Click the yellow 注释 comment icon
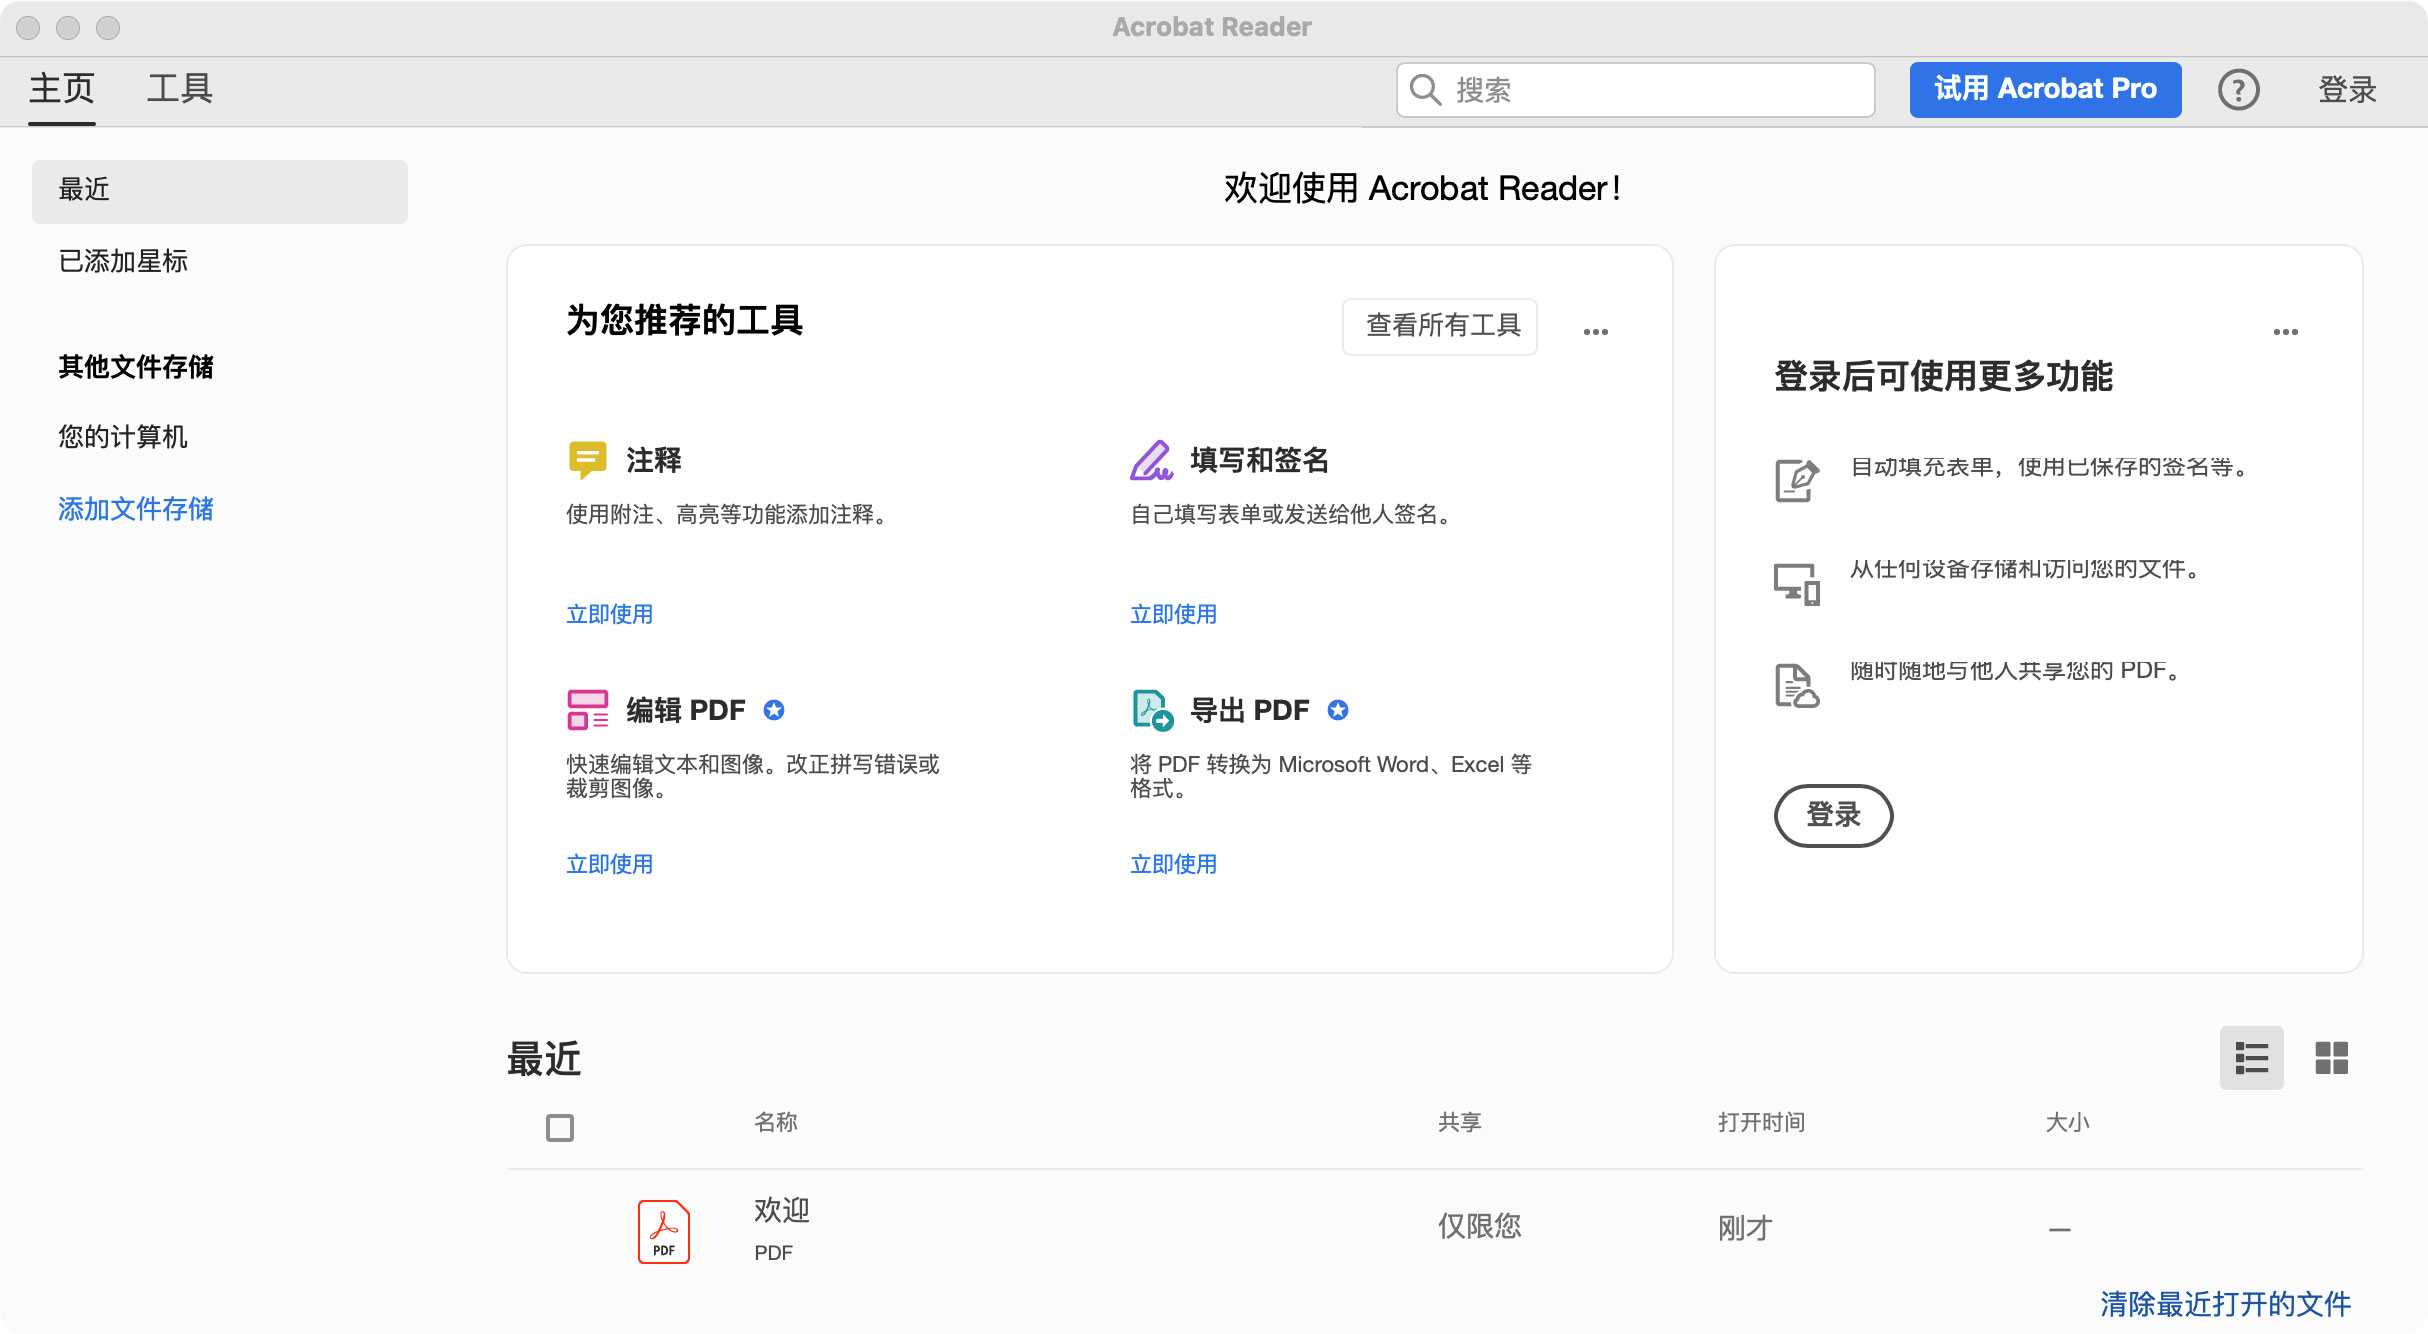The image size is (2428, 1334). (587, 460)
